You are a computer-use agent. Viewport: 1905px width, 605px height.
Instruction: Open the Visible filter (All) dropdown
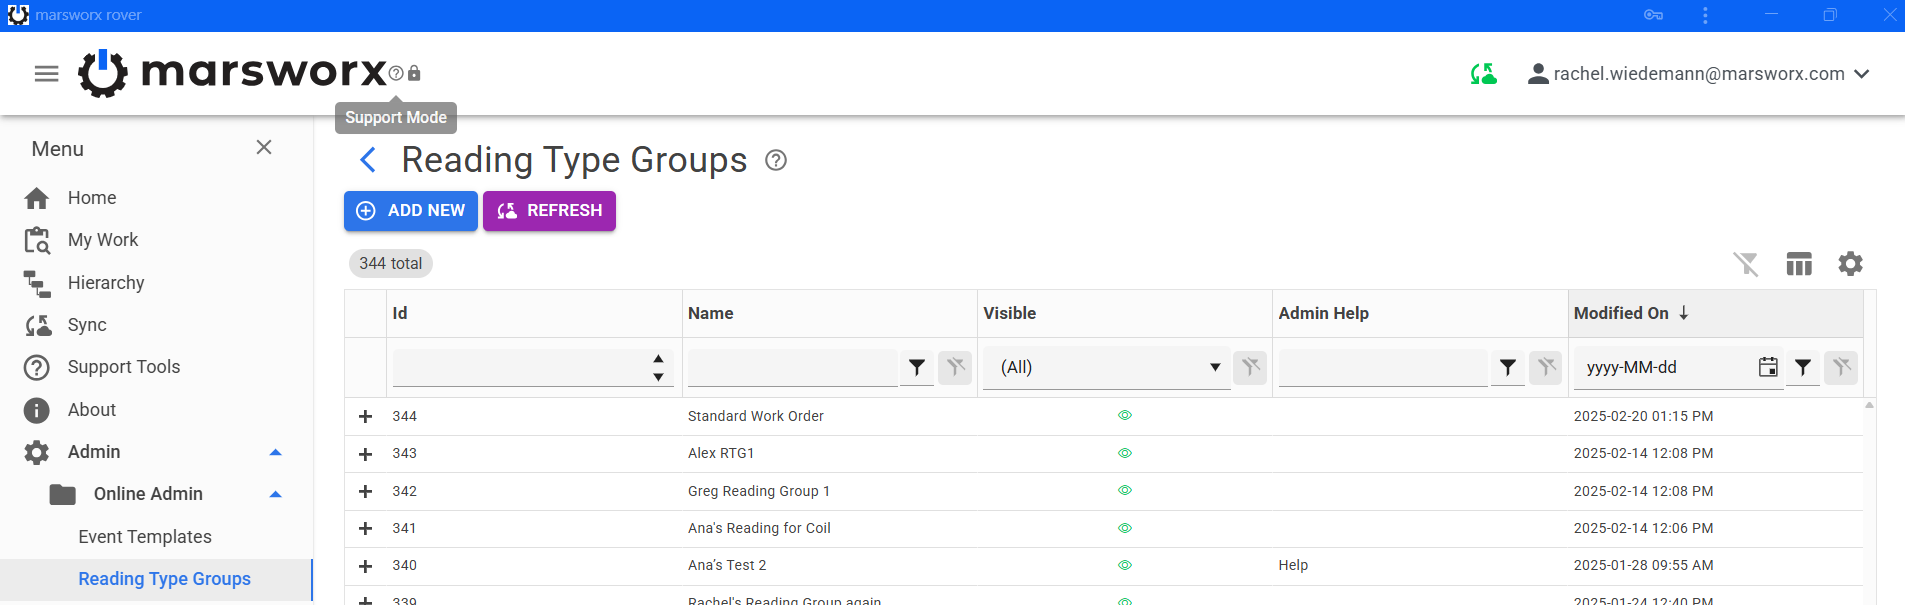1107,367
